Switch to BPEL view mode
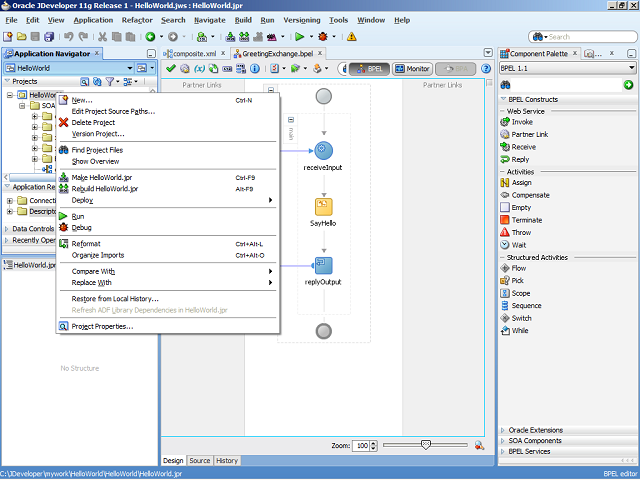This screenshot has height=480, width=640. (370, 69)
